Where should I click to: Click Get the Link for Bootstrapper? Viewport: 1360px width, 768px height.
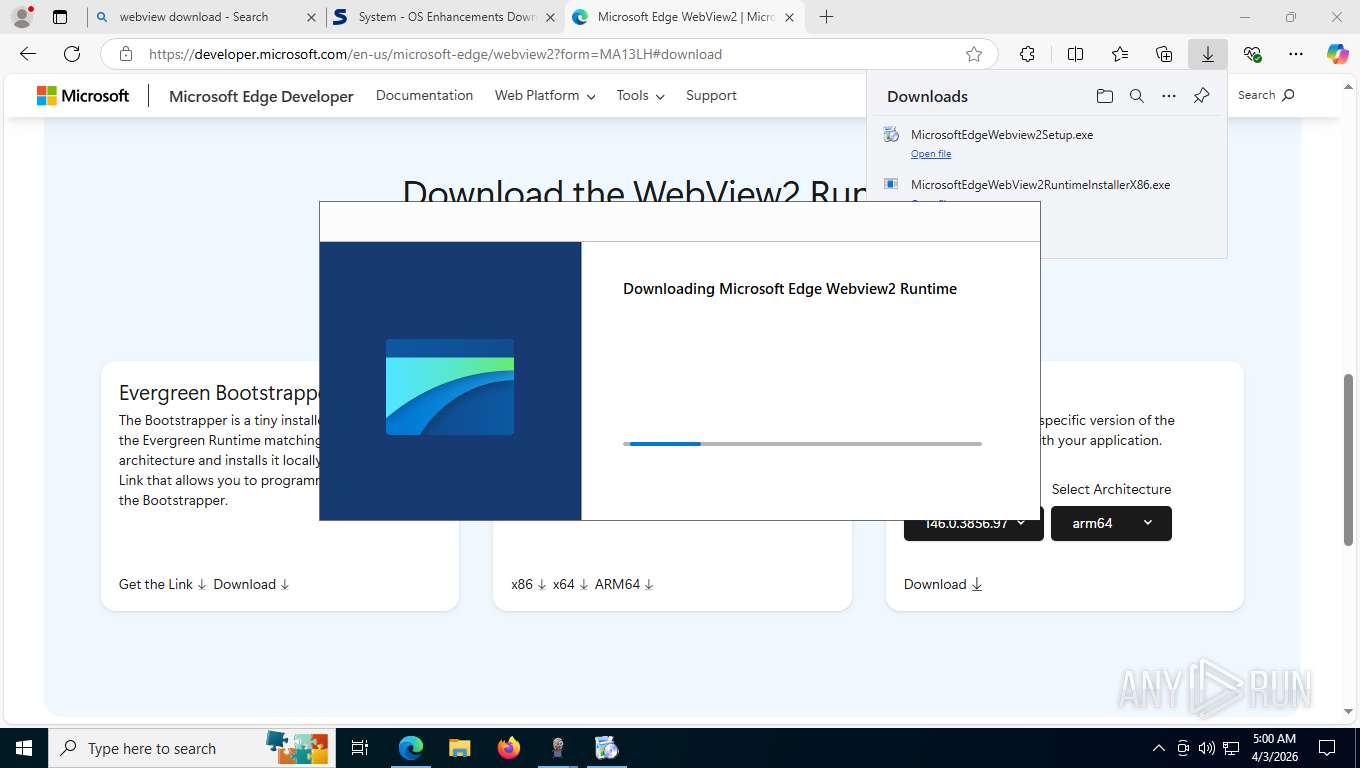(x=162, y=584)
